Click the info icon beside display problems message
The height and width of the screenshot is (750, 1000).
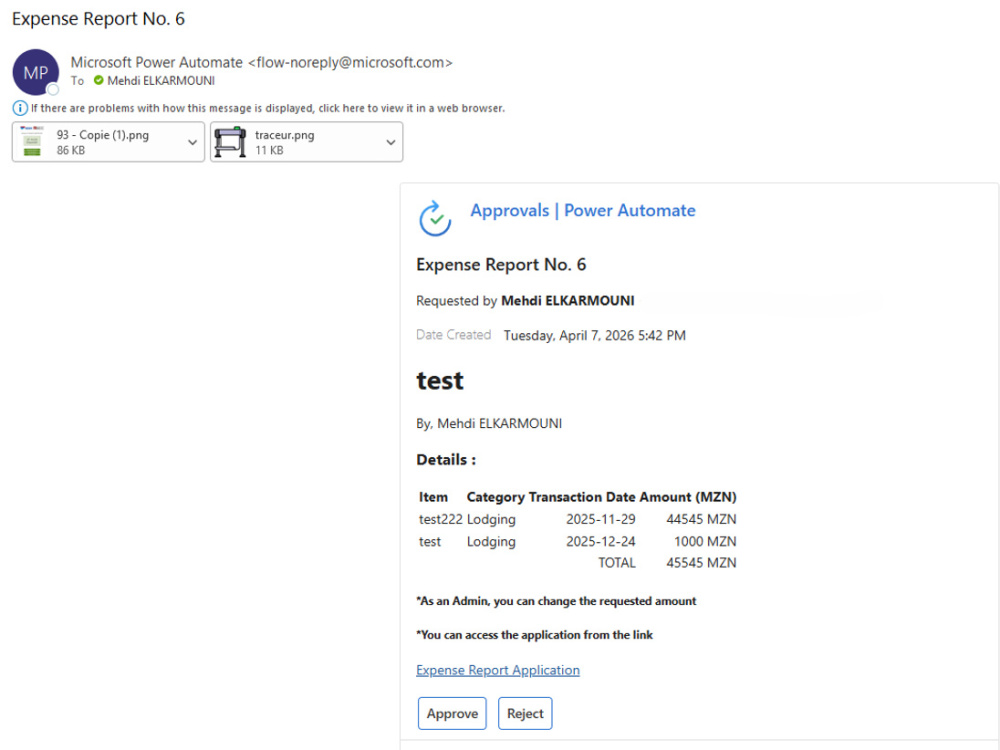[x=20, y=108]
